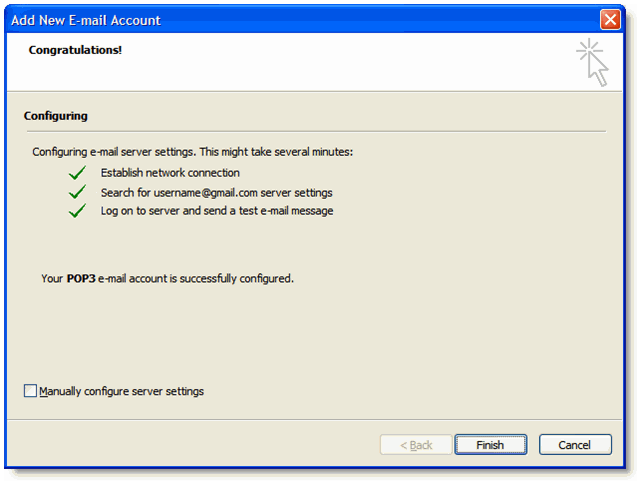Click the Establish network connection step text

[170, 173]
